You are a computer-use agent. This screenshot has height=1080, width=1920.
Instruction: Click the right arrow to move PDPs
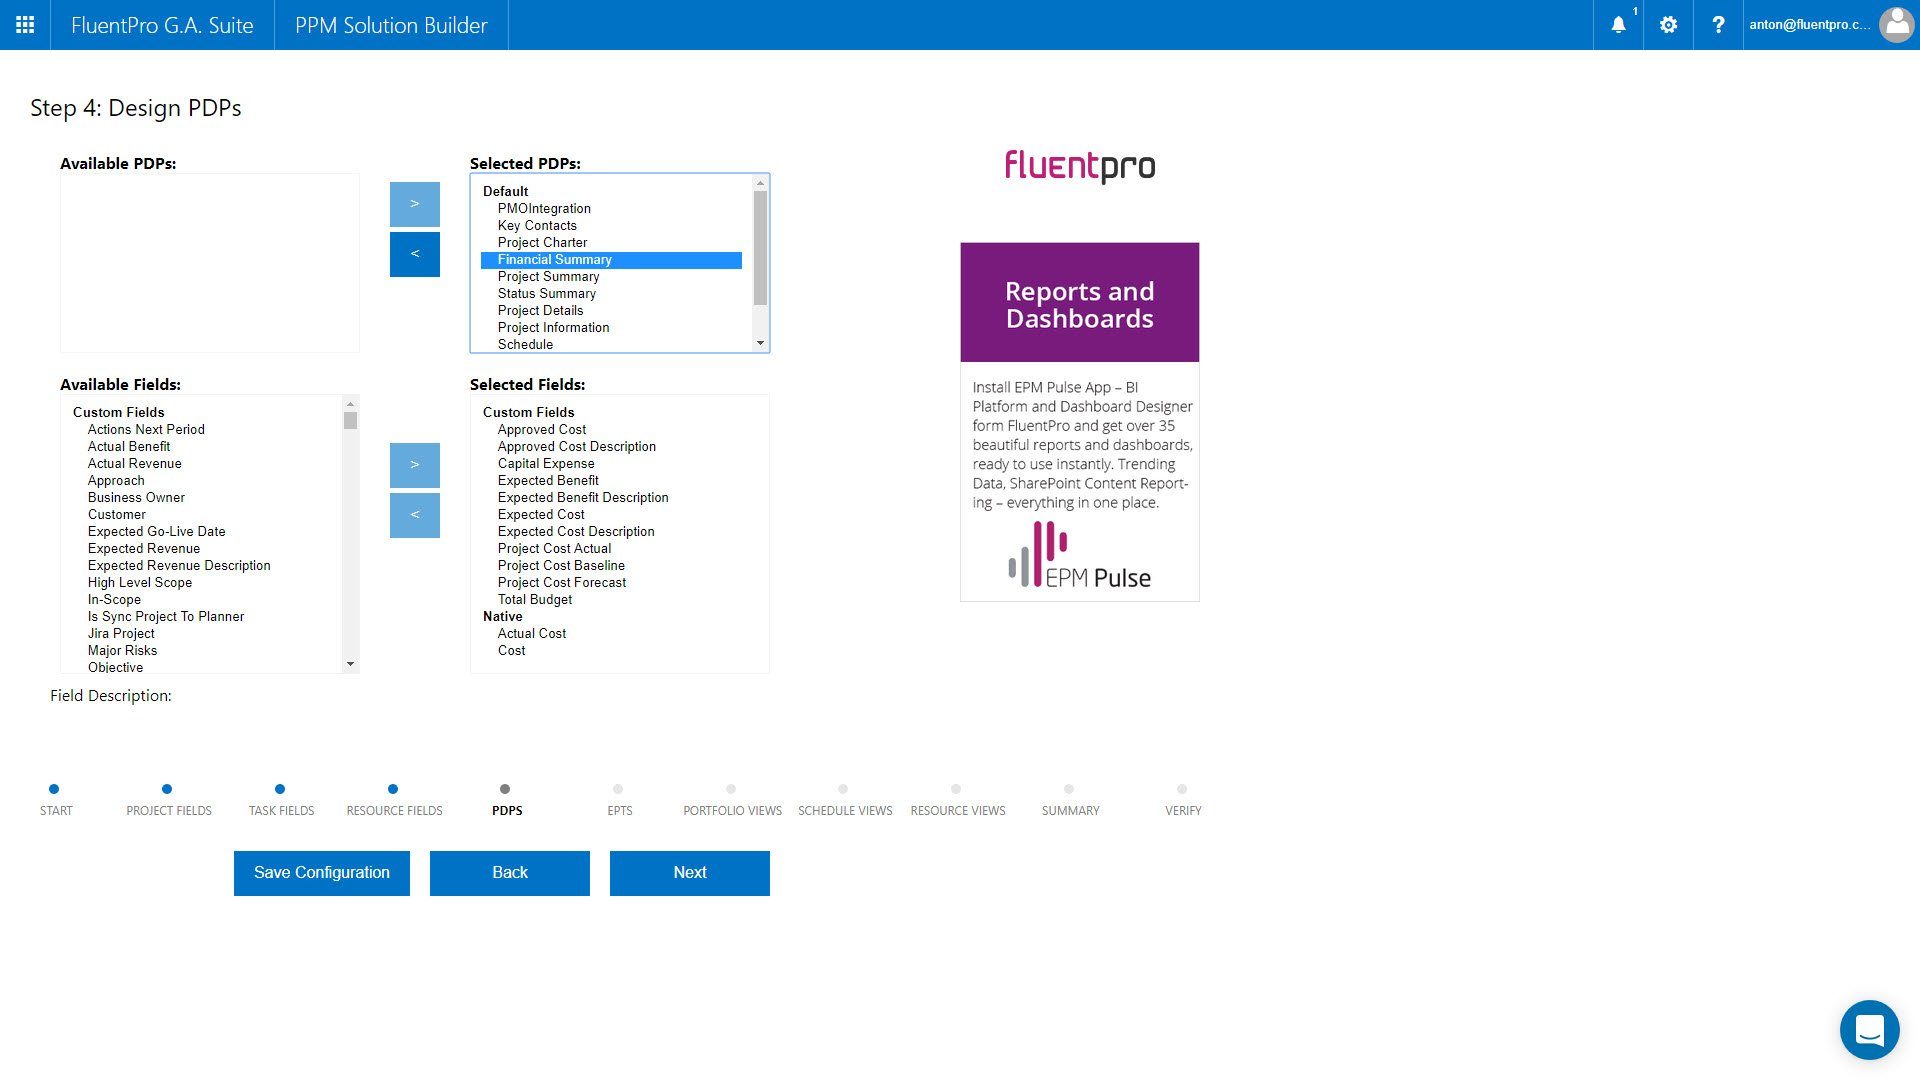tap(414, 203)
